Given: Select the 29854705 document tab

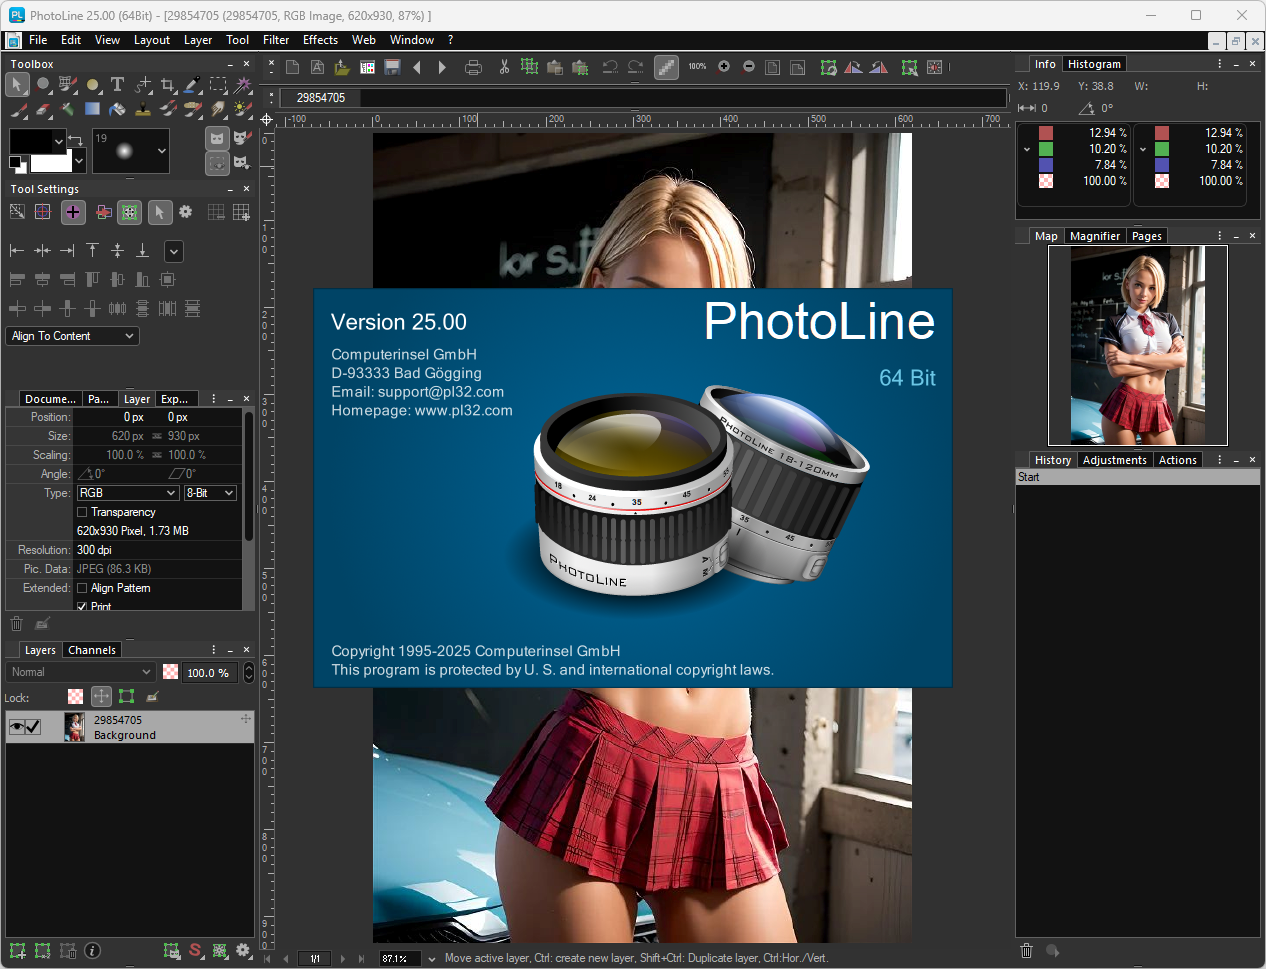Looking at the screenshot, I should click(x=321, y=98).
